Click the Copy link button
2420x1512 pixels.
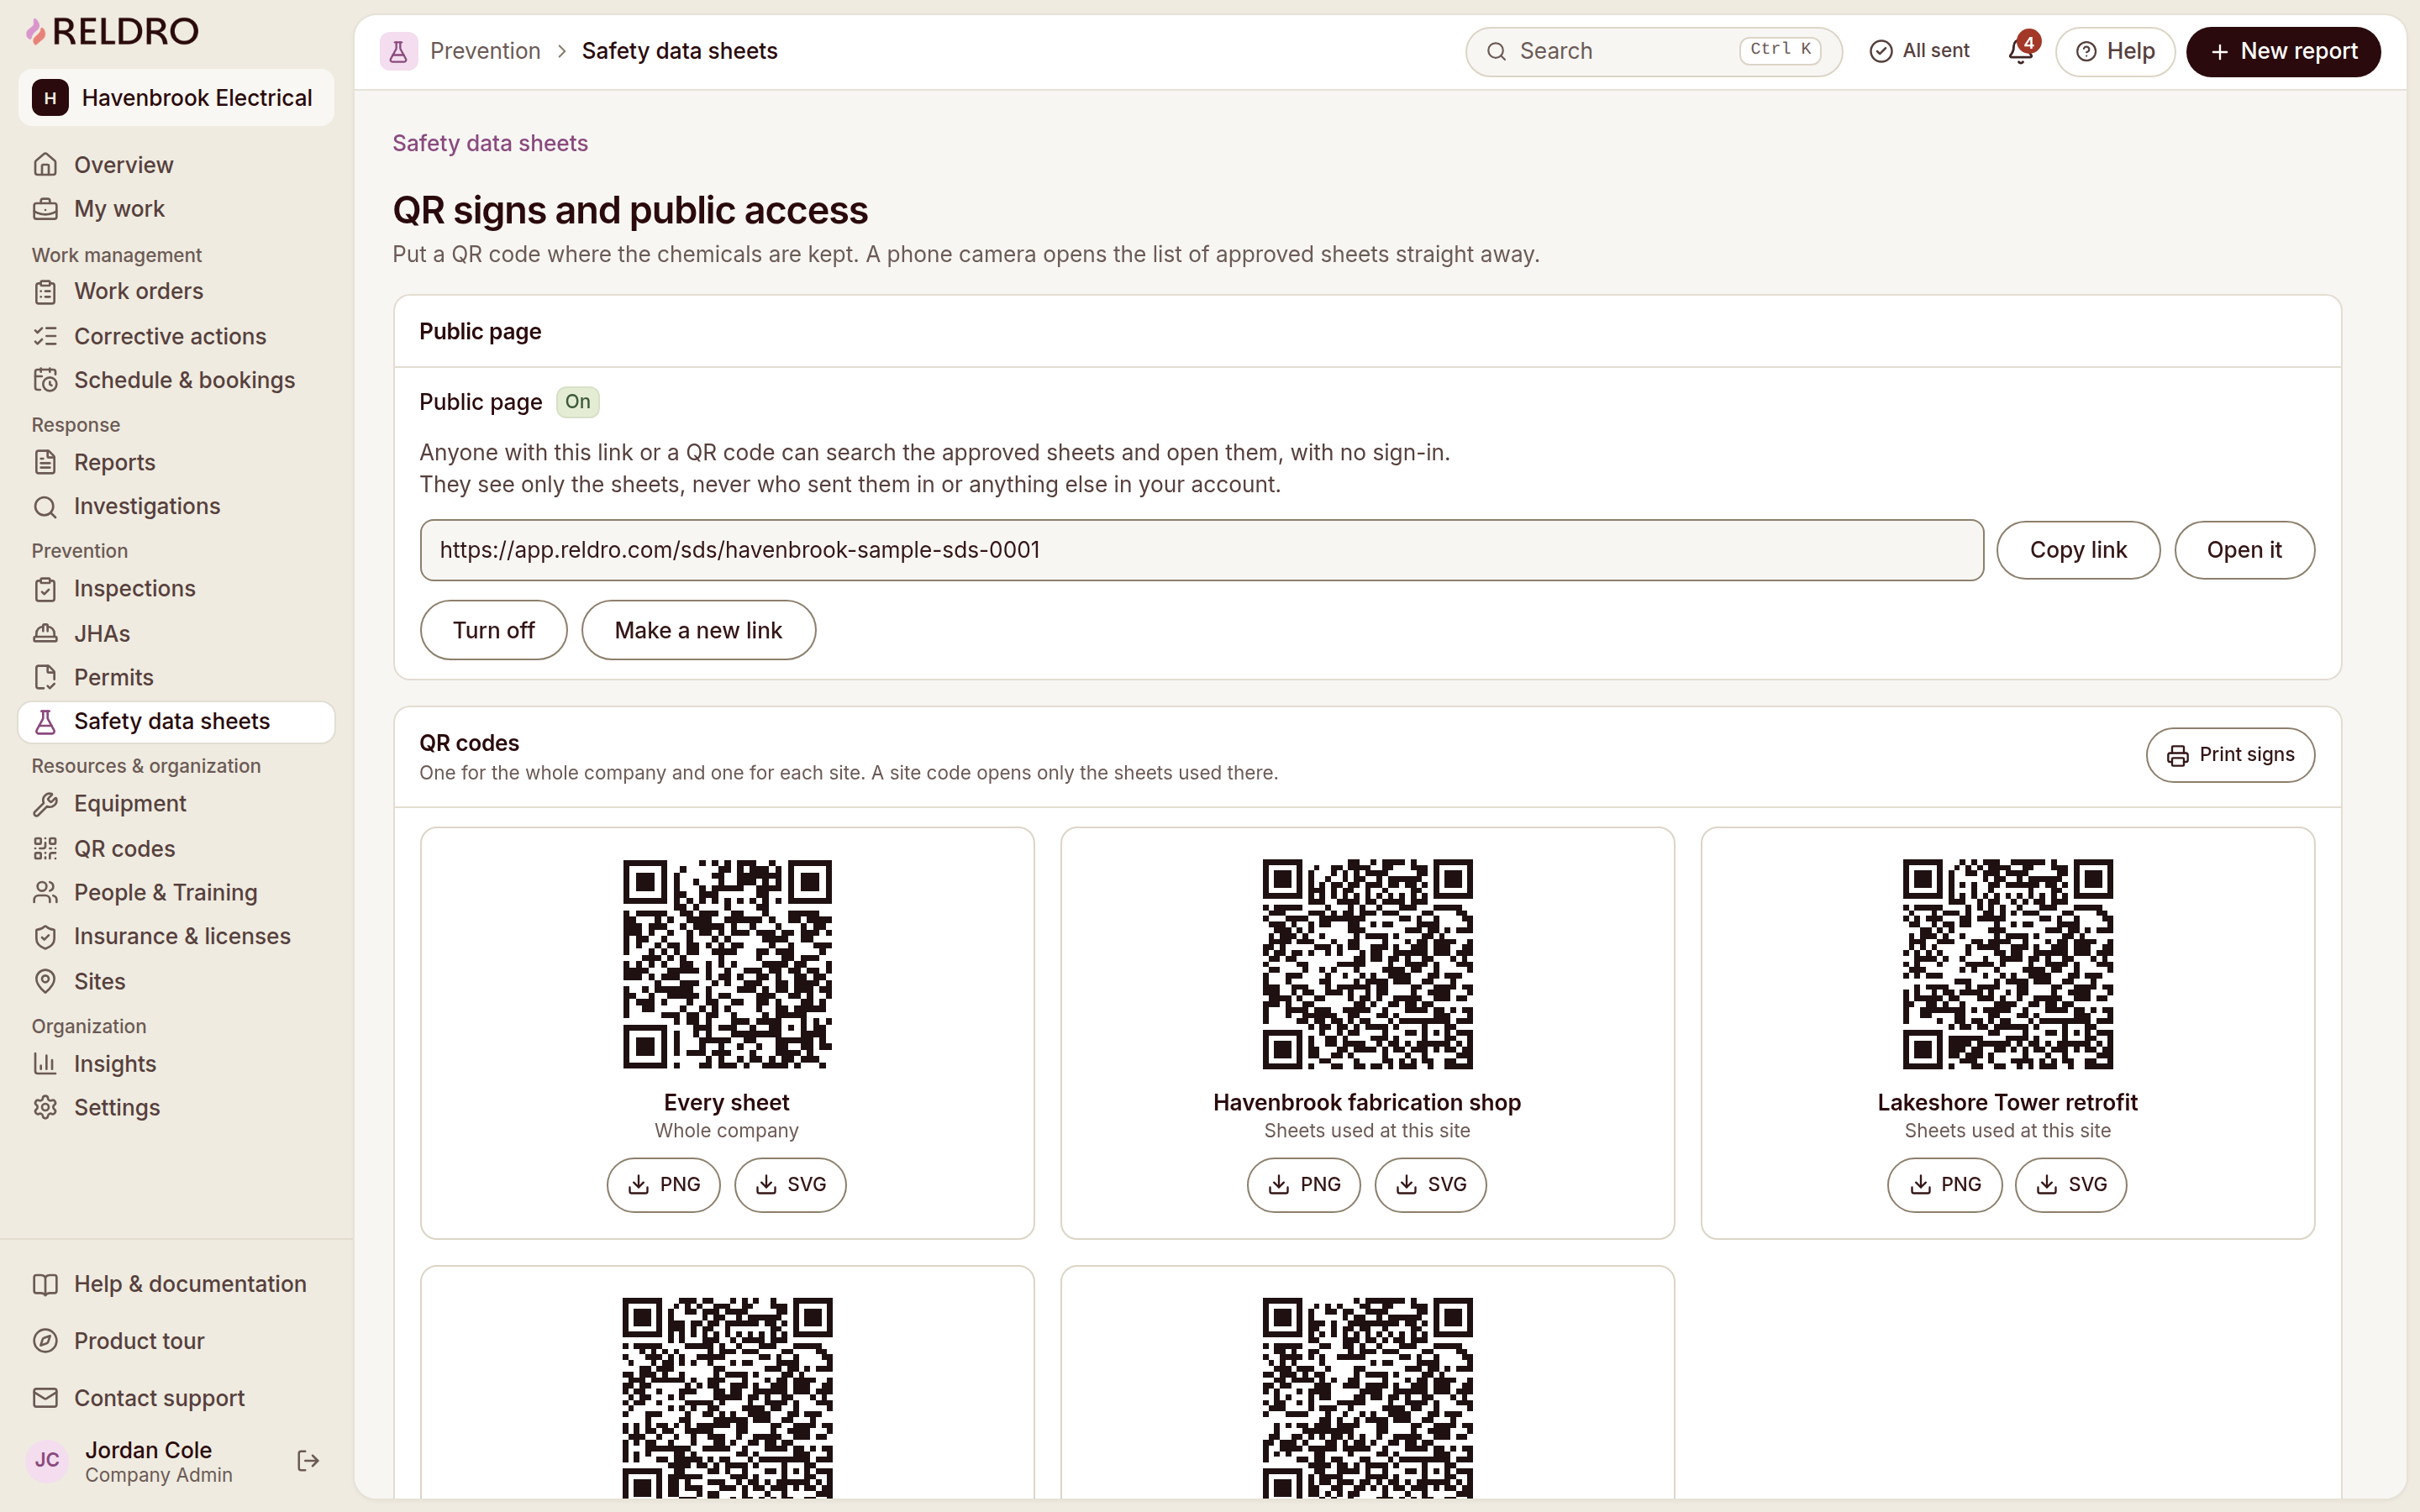coord(2078,550)
